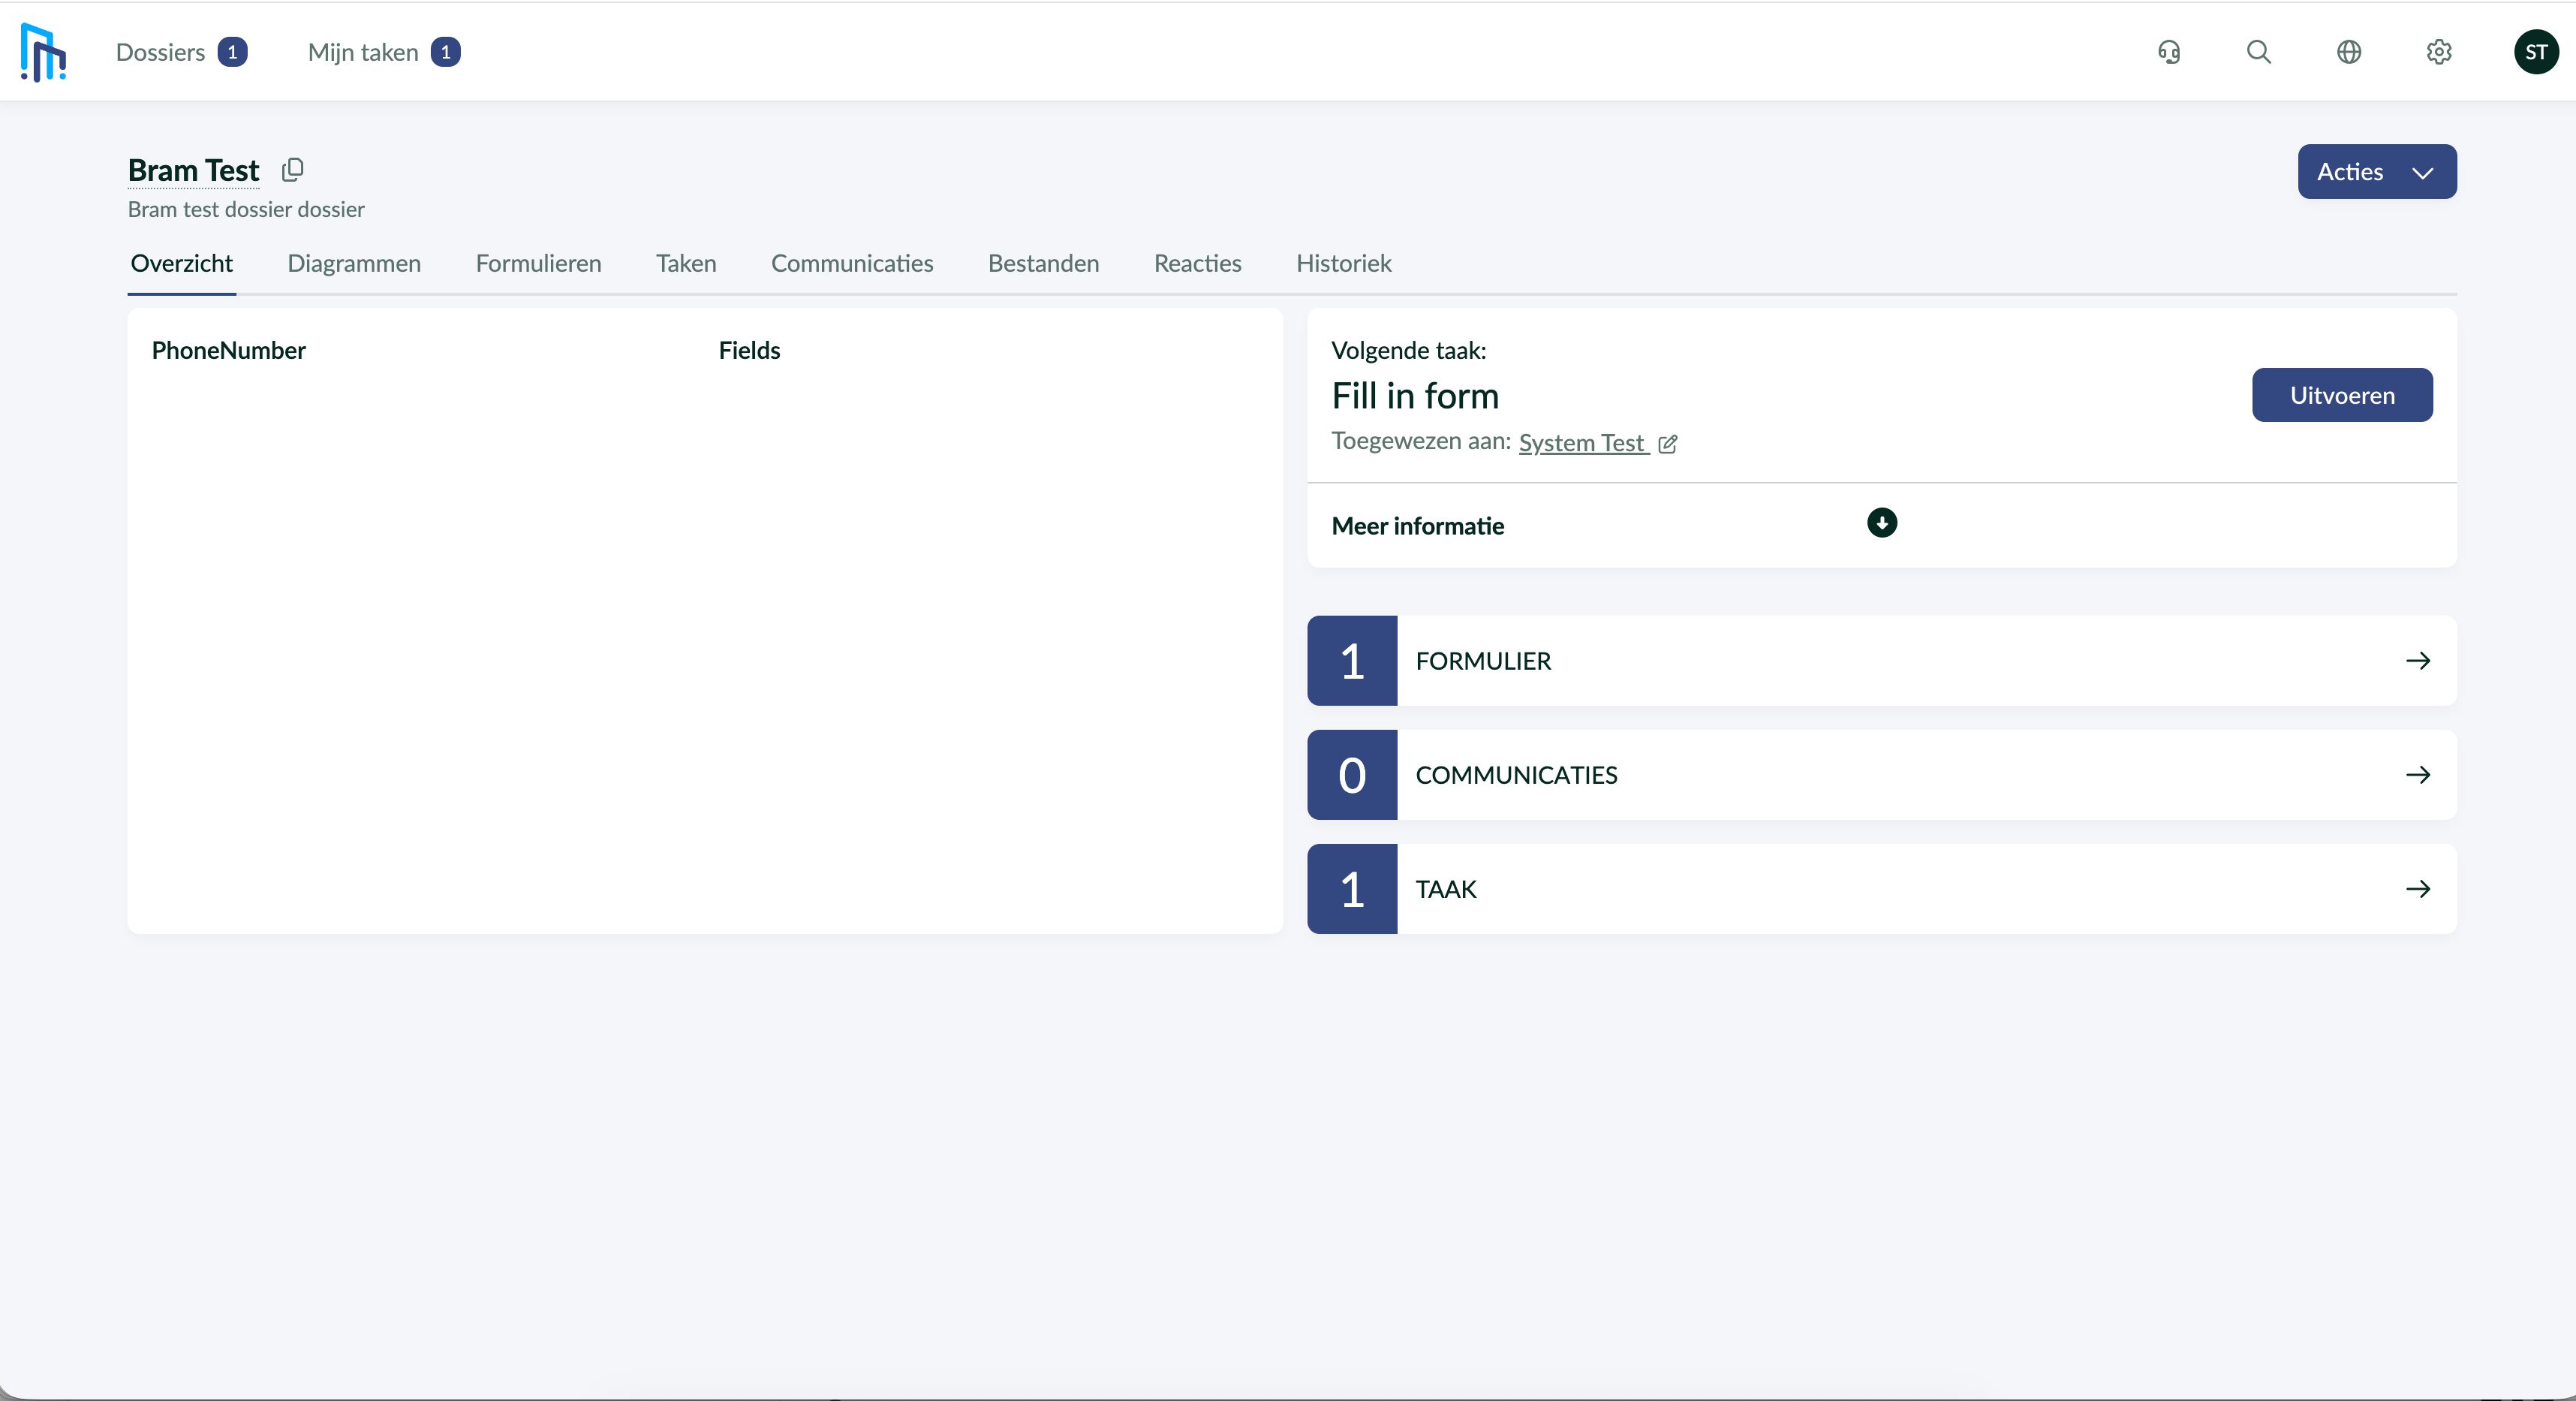Copy dossier name icon next to Bram Test

tap(292, 170)
